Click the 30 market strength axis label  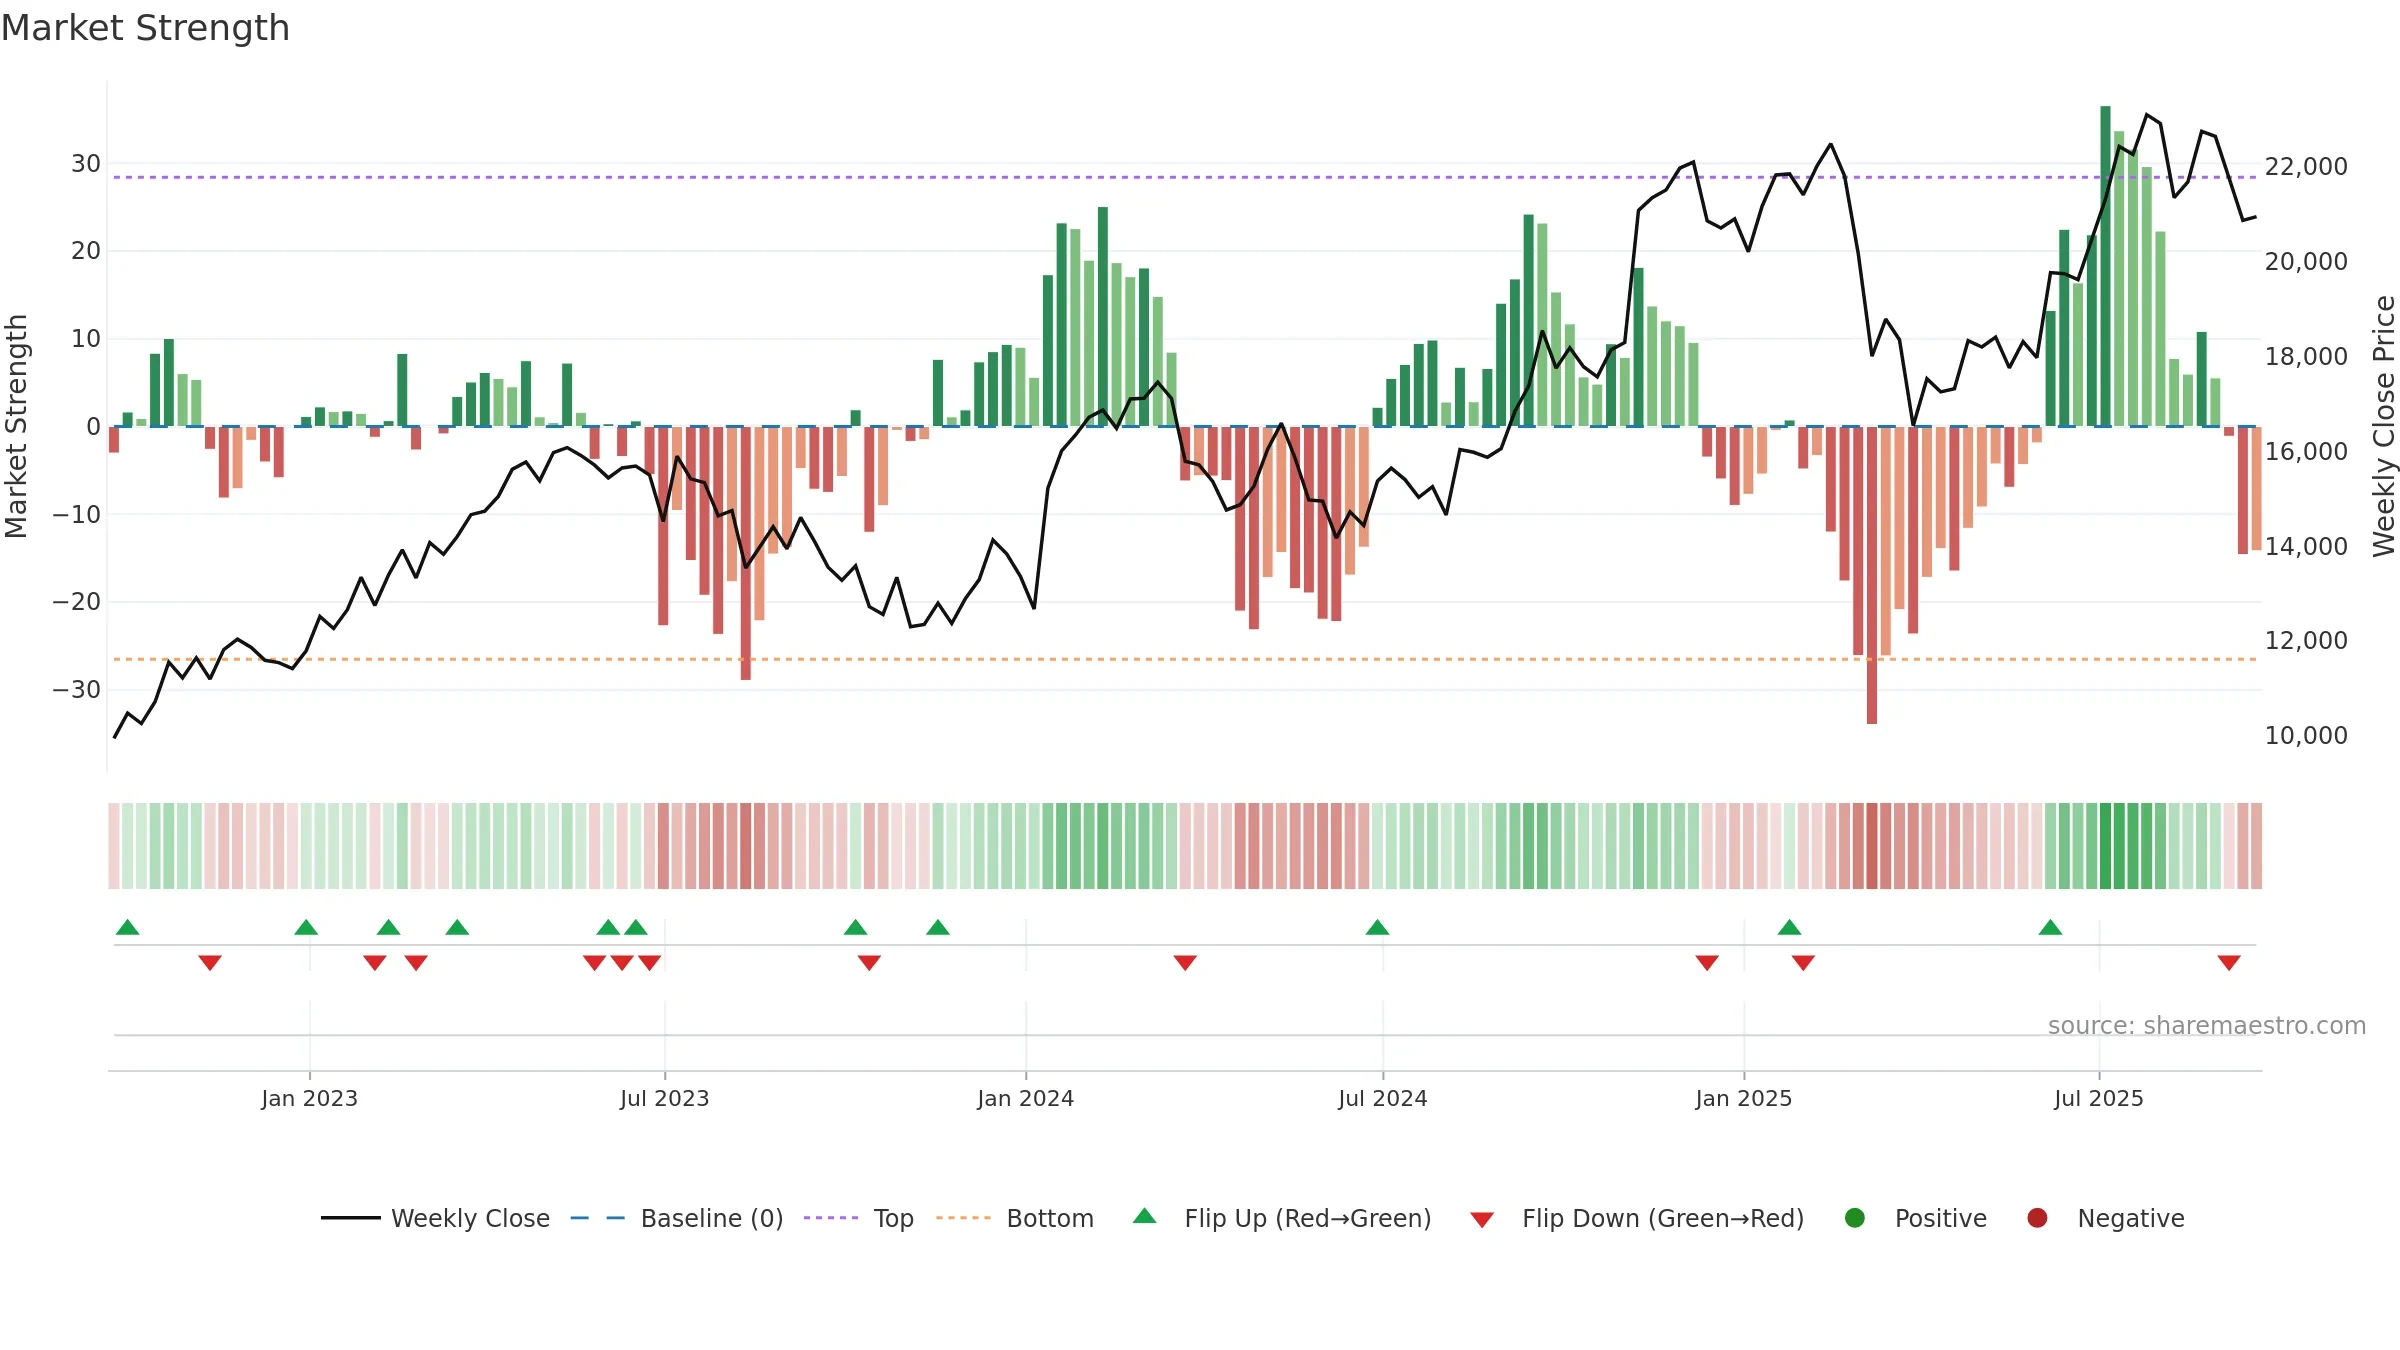click(86, 163)
